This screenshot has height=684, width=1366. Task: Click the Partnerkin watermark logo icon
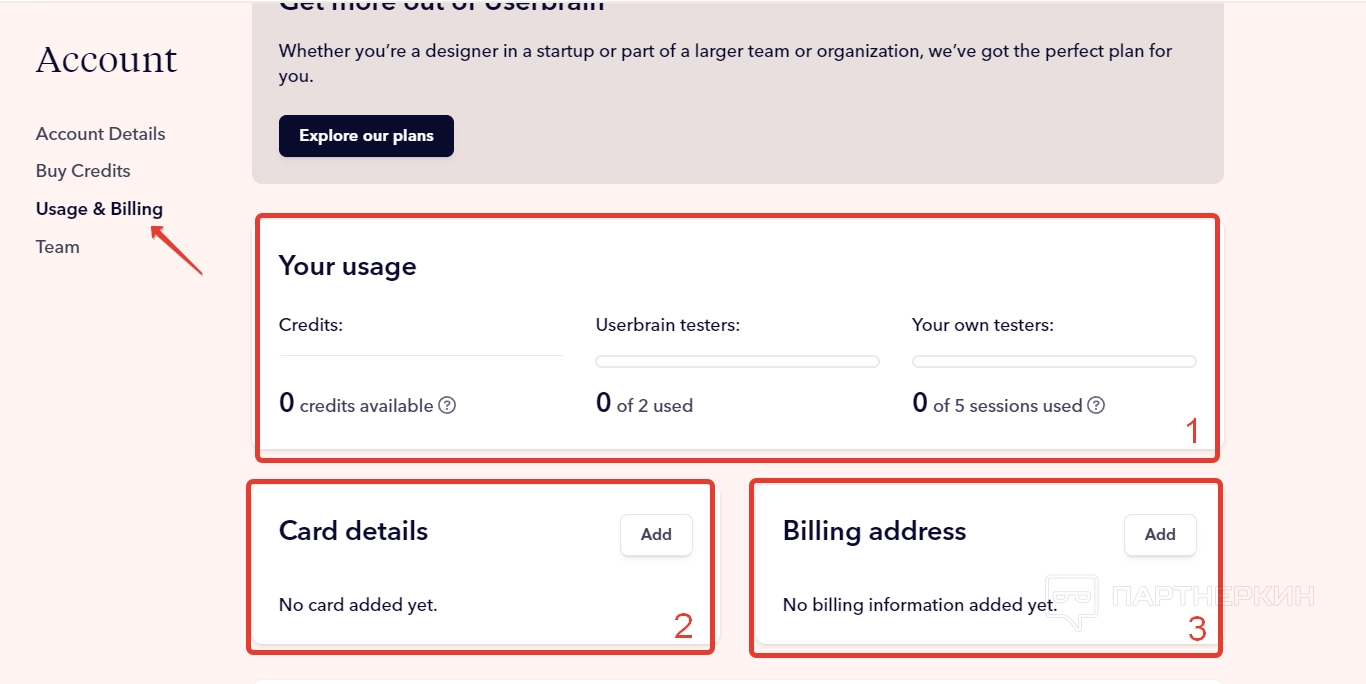[1071, 601]
